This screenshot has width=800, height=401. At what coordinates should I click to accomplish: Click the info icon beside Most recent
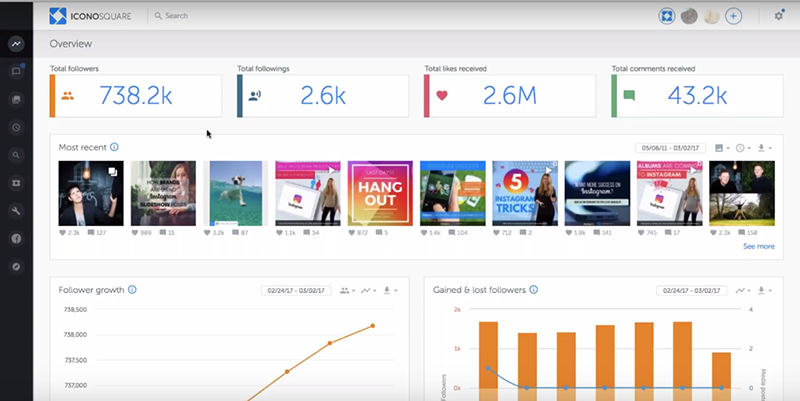click(115, 147)
